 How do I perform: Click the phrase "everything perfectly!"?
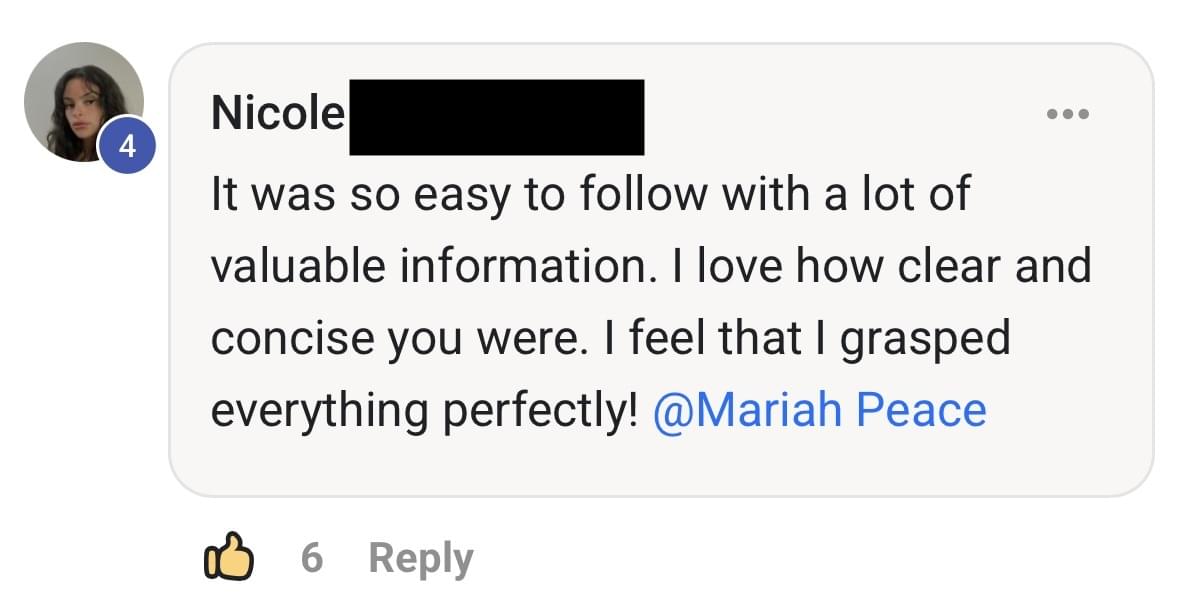[424, 410]
